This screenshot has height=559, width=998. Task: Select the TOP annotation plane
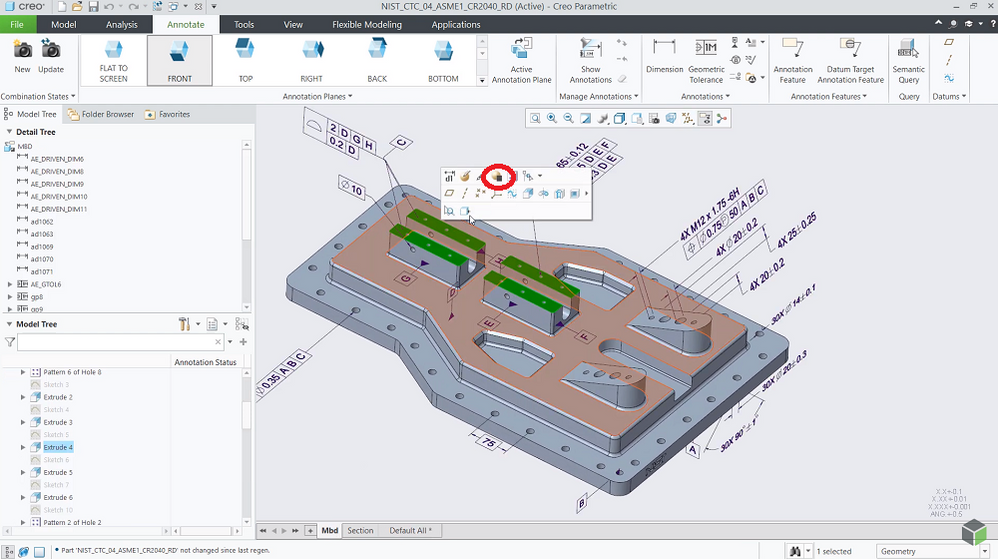click(x=246, y=60)
